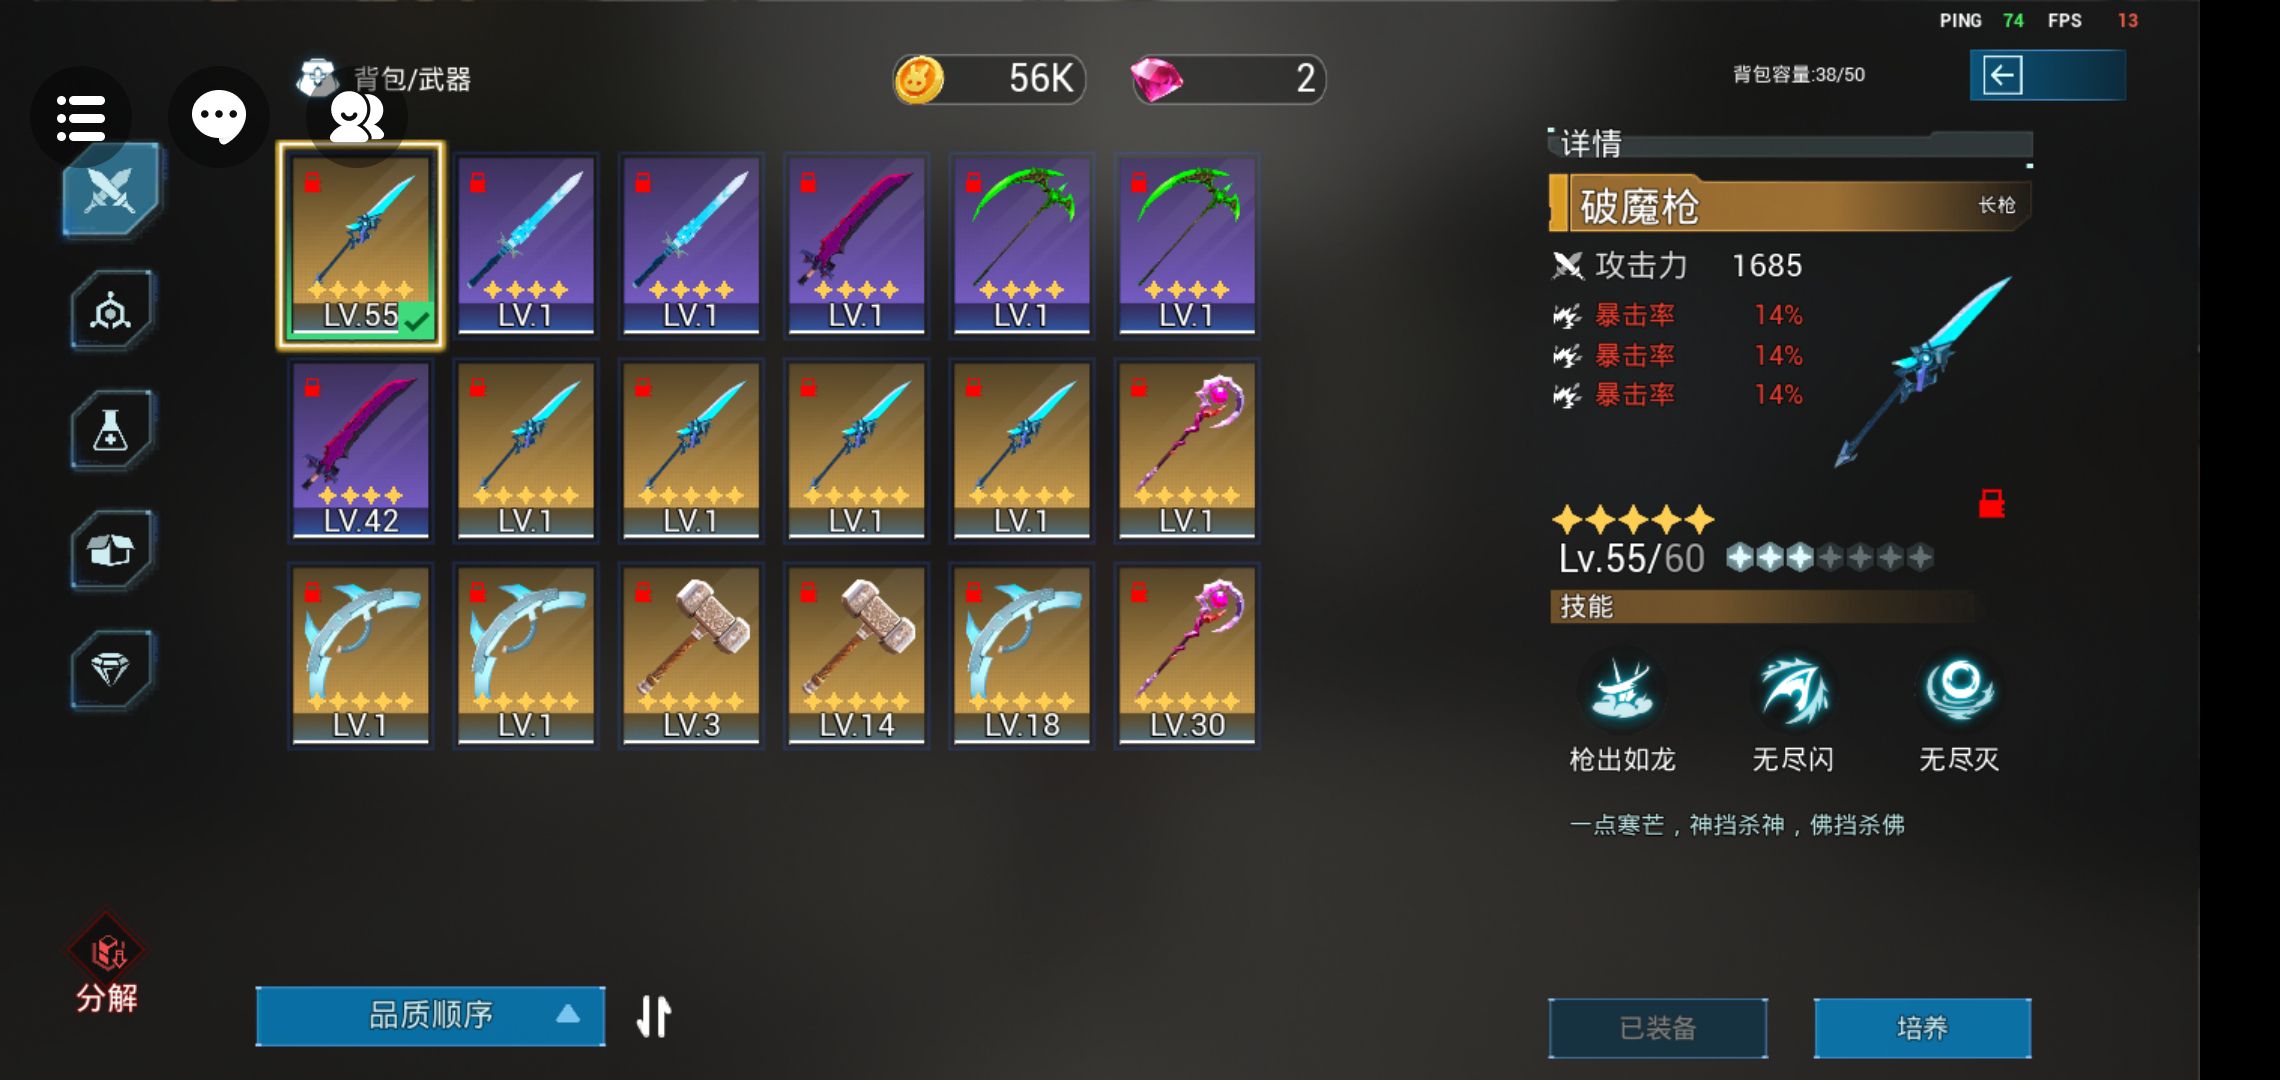Open the gem diamond category icon
Image resolution: width=2280 pixels, height=1080 pixels.
coord(110,669)
